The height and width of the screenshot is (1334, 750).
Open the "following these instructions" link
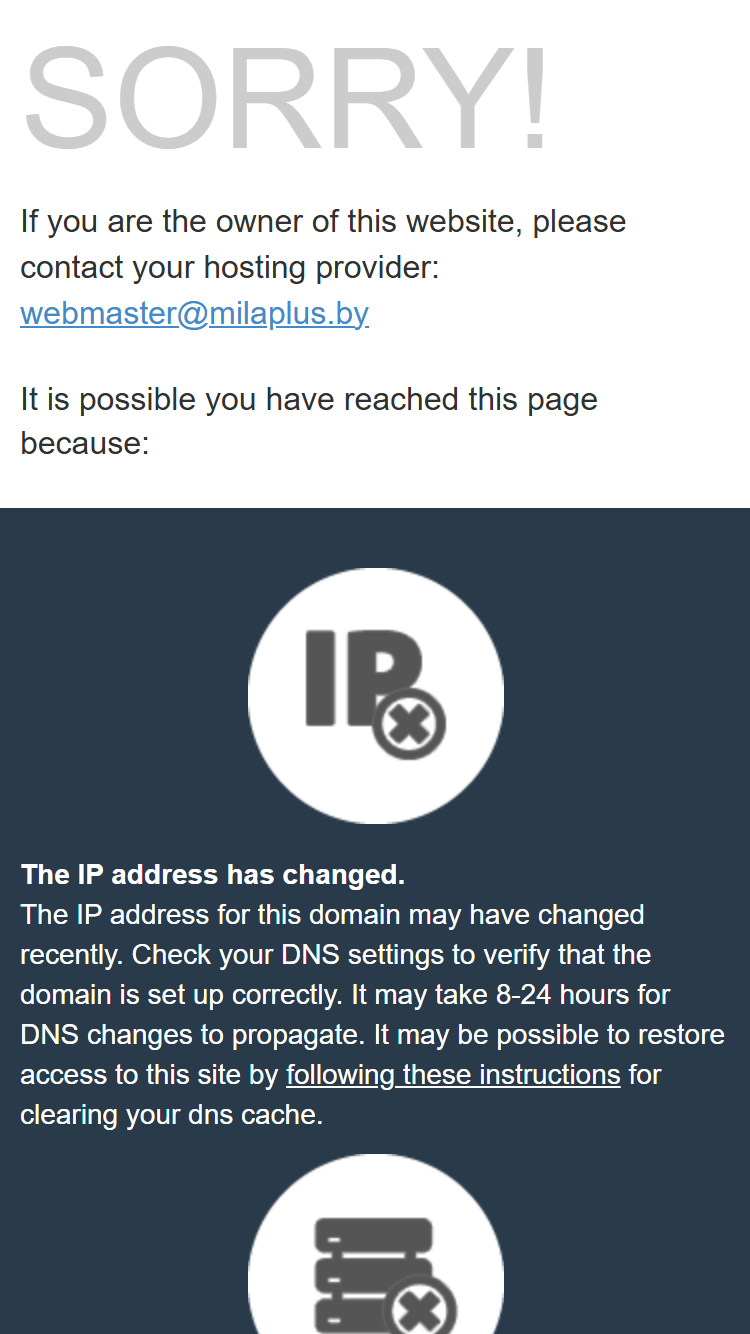(x=453, y=1075)
